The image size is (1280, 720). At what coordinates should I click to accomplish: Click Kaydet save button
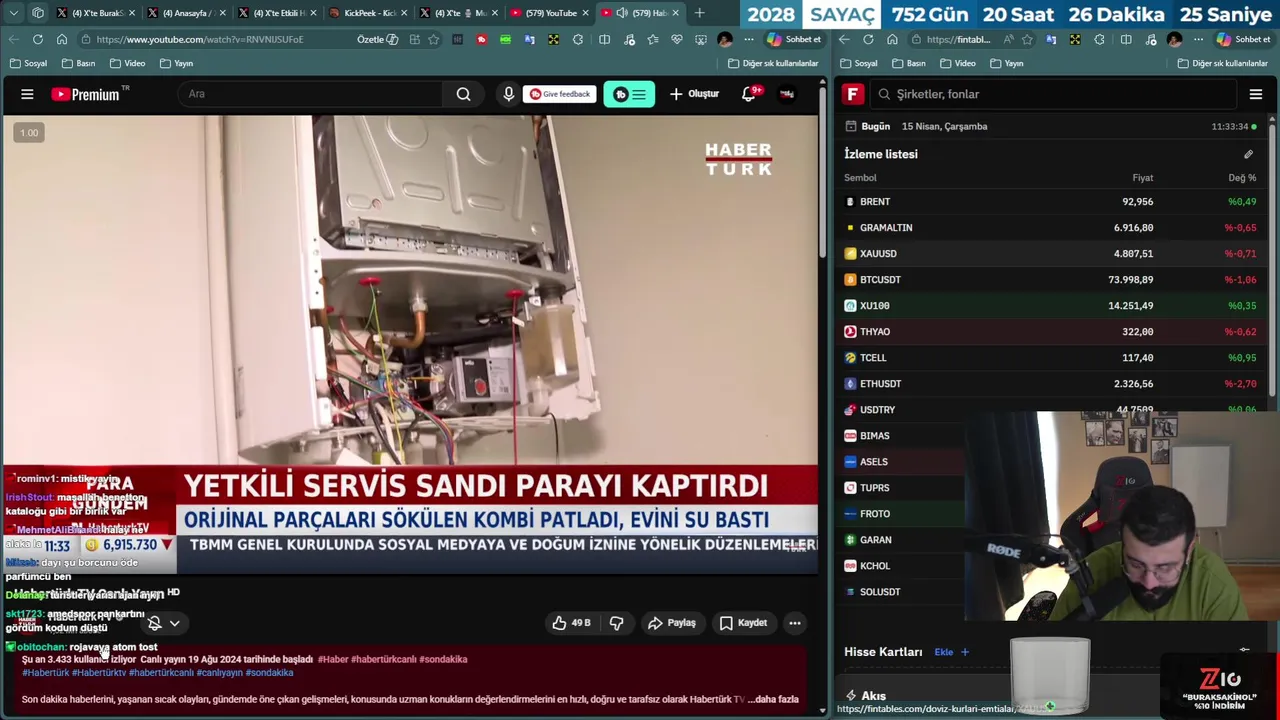point(743,623)
